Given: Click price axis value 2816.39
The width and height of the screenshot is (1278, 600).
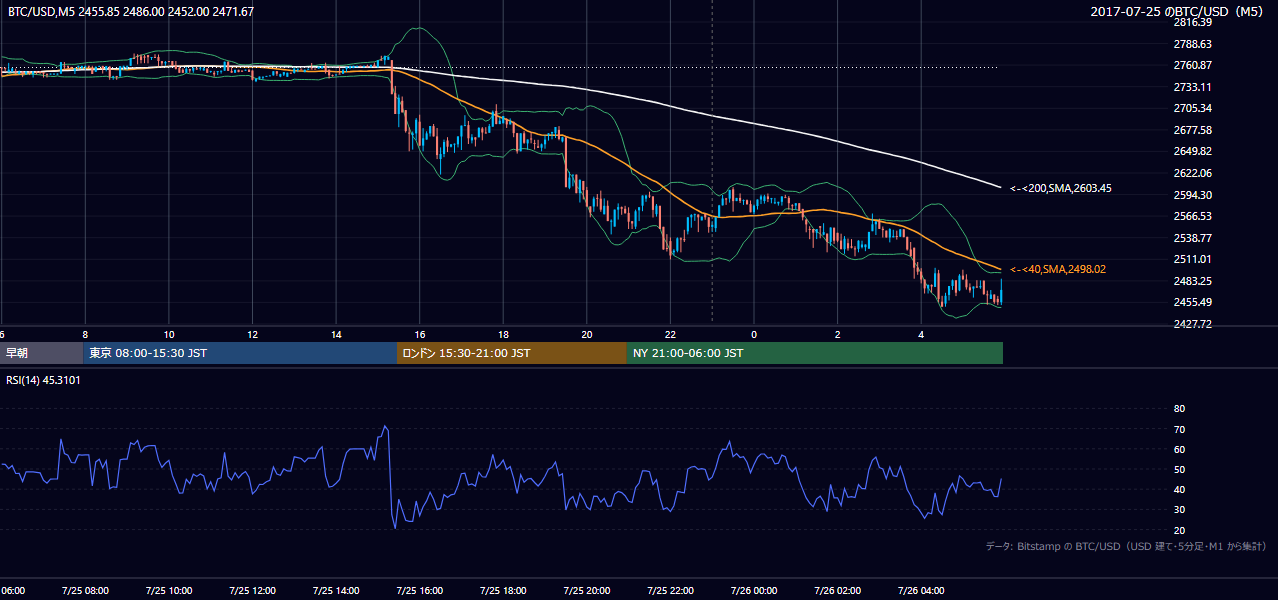Looking at the screenshot, I should coord(1192,22).
